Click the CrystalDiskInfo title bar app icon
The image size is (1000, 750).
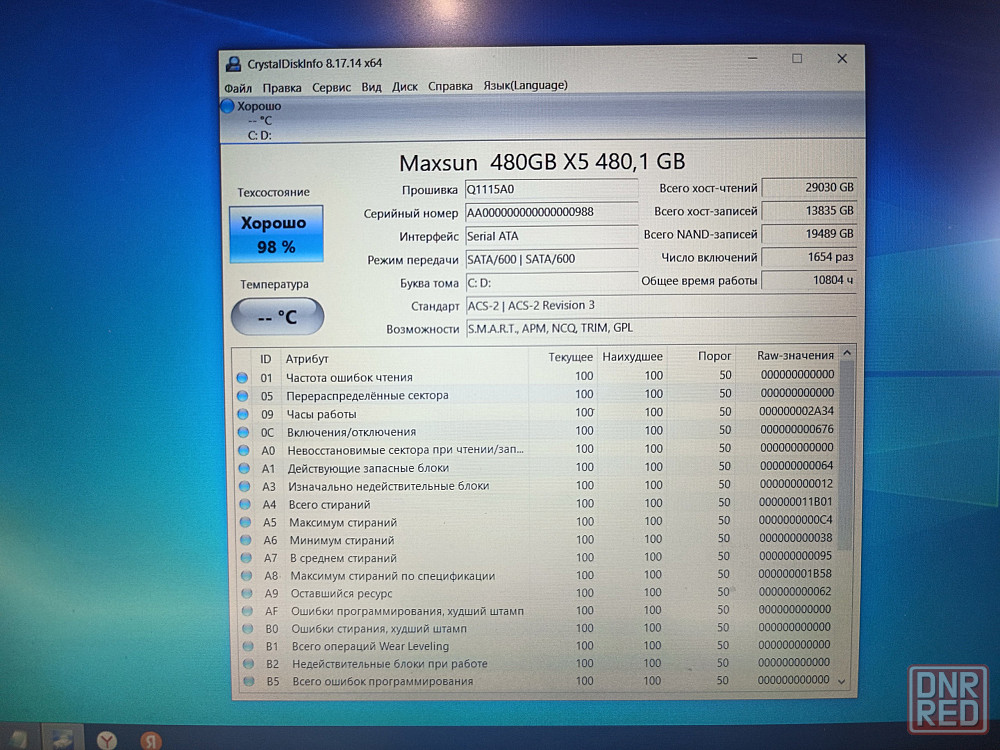tap(233, 63)
